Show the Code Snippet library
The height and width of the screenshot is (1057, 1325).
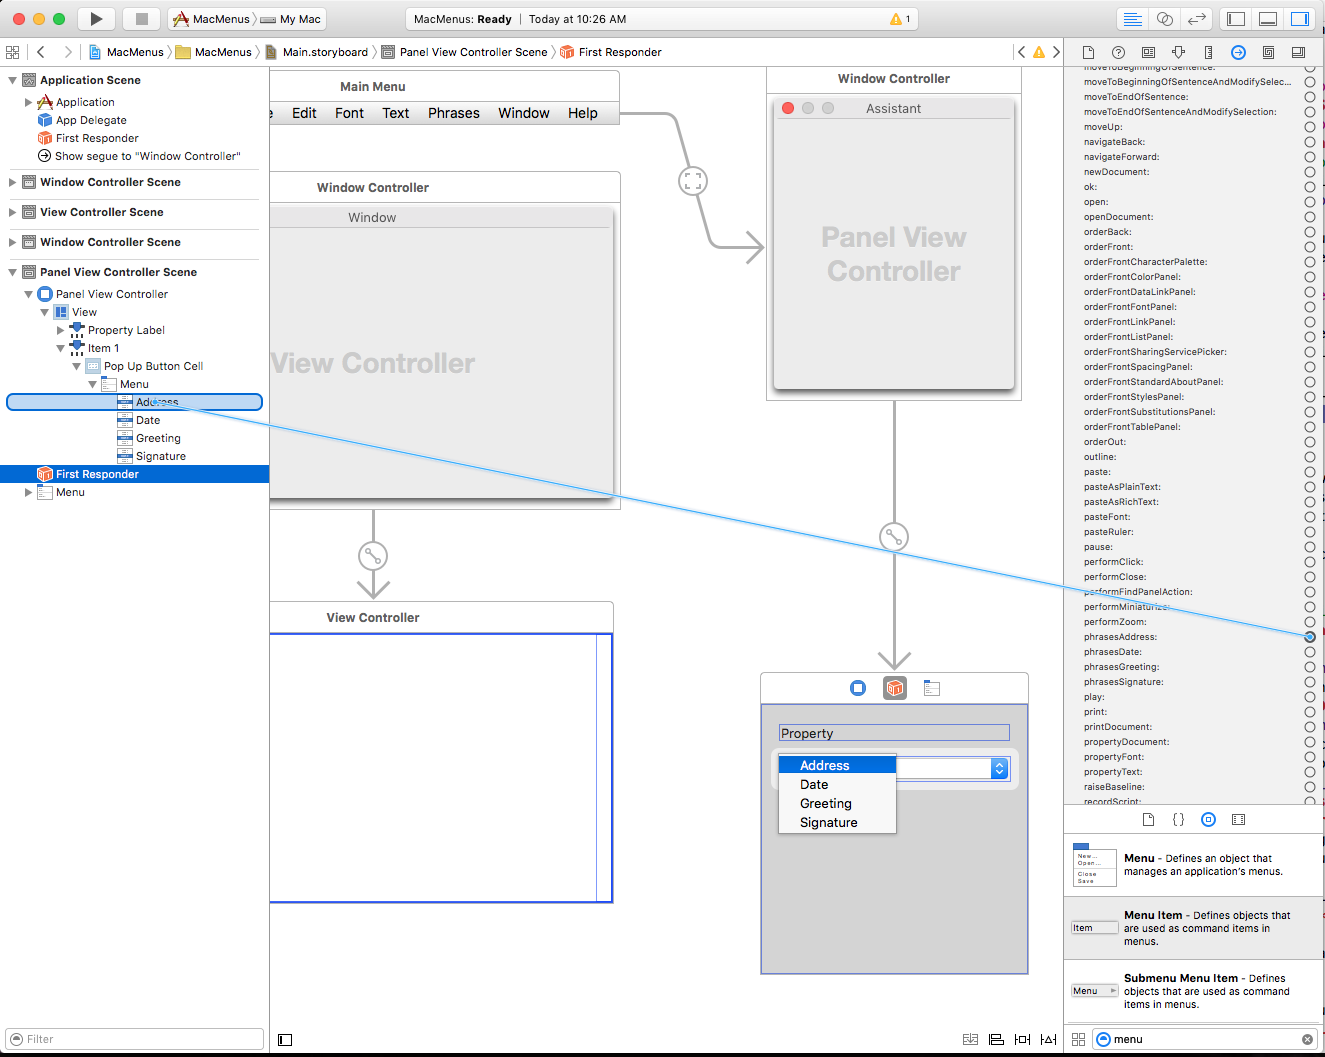[1178, 819]
